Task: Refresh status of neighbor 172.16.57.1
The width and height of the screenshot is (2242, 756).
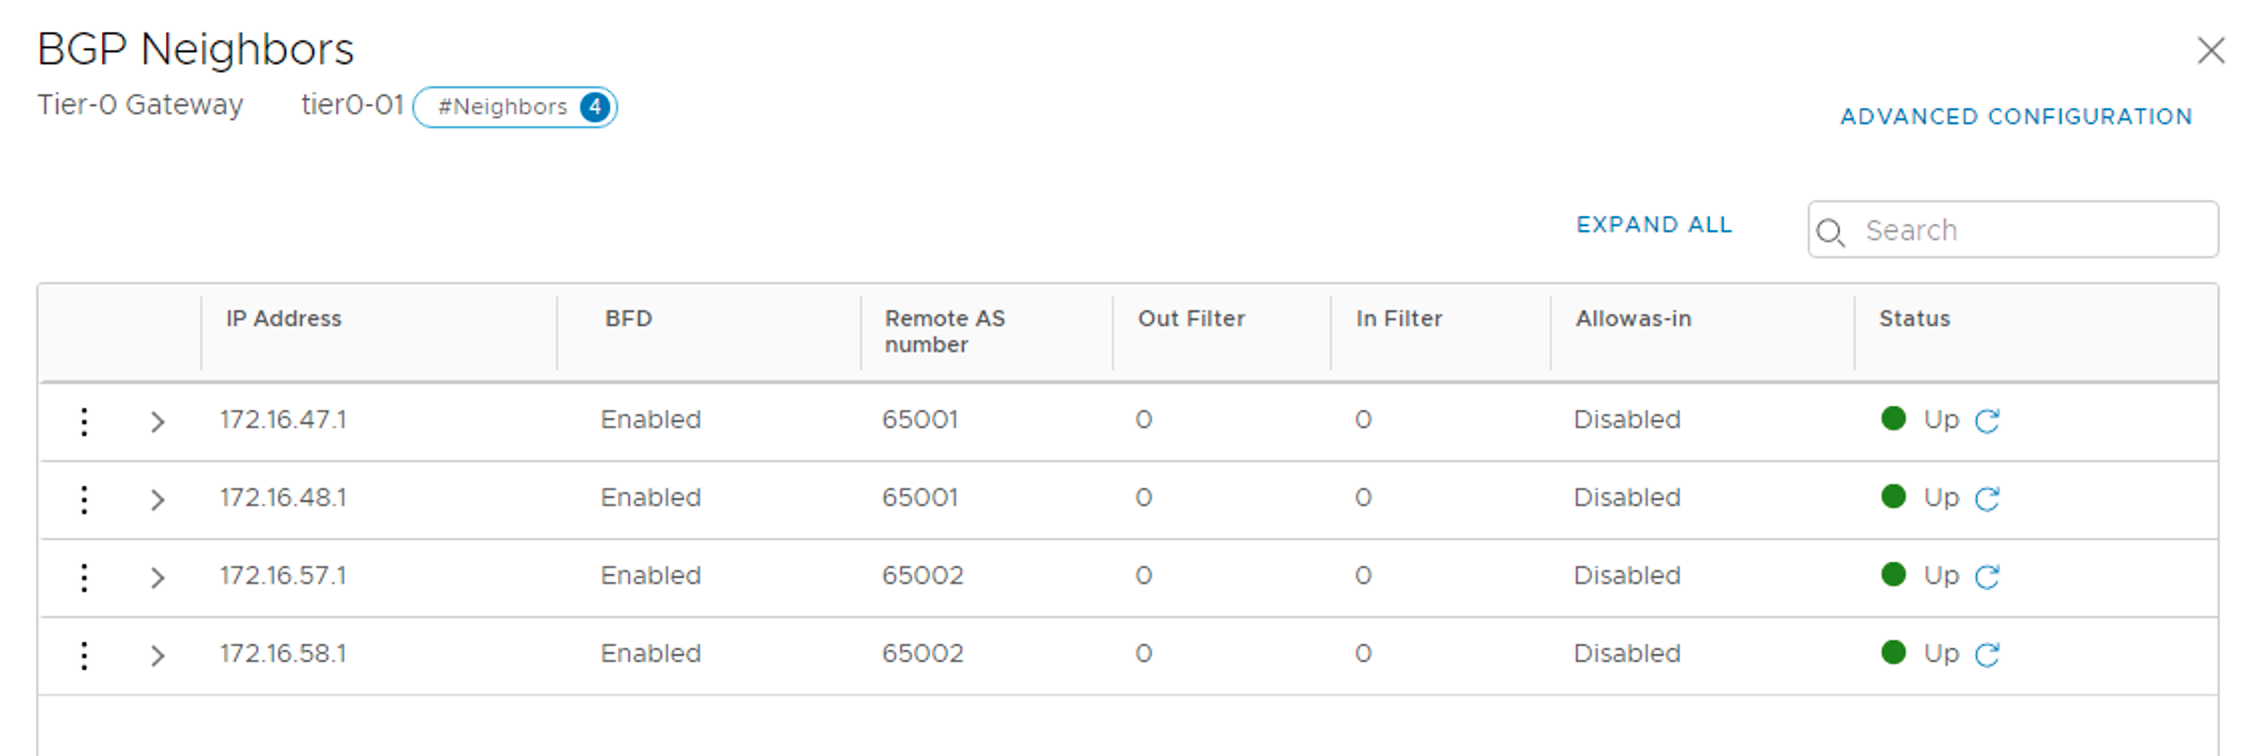Action: (1987, 577)
